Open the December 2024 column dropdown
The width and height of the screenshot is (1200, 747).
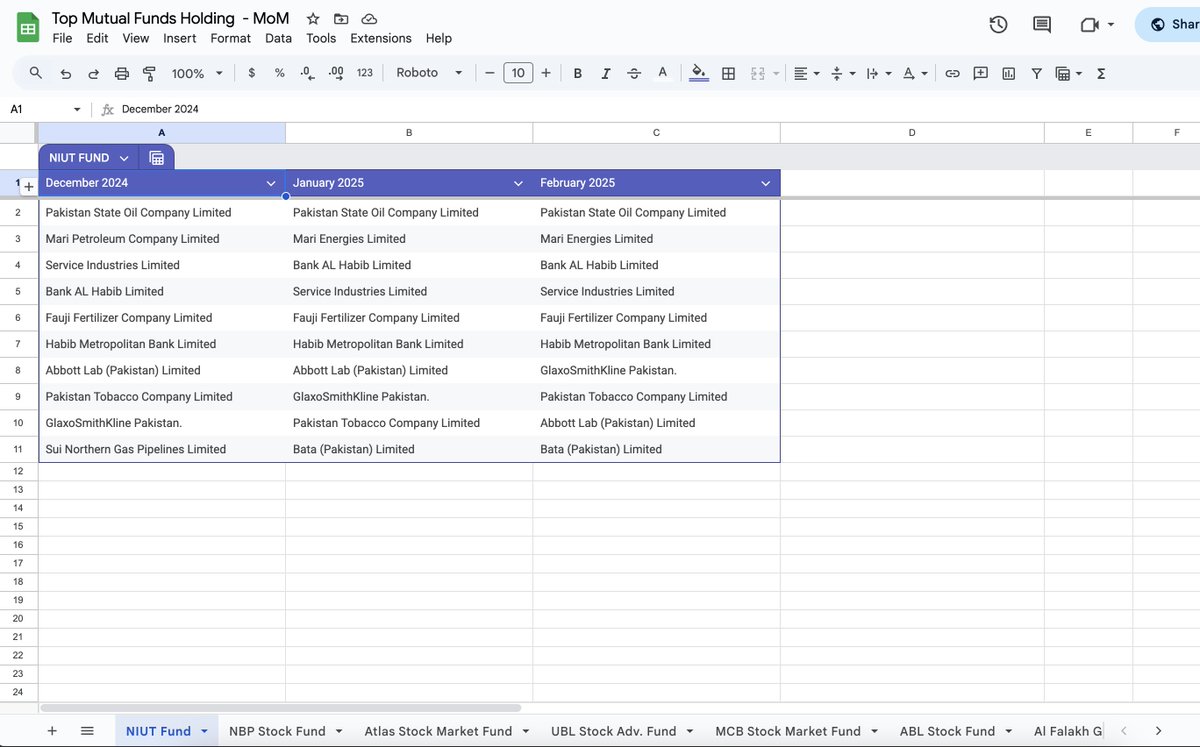[x=270, y=183]
